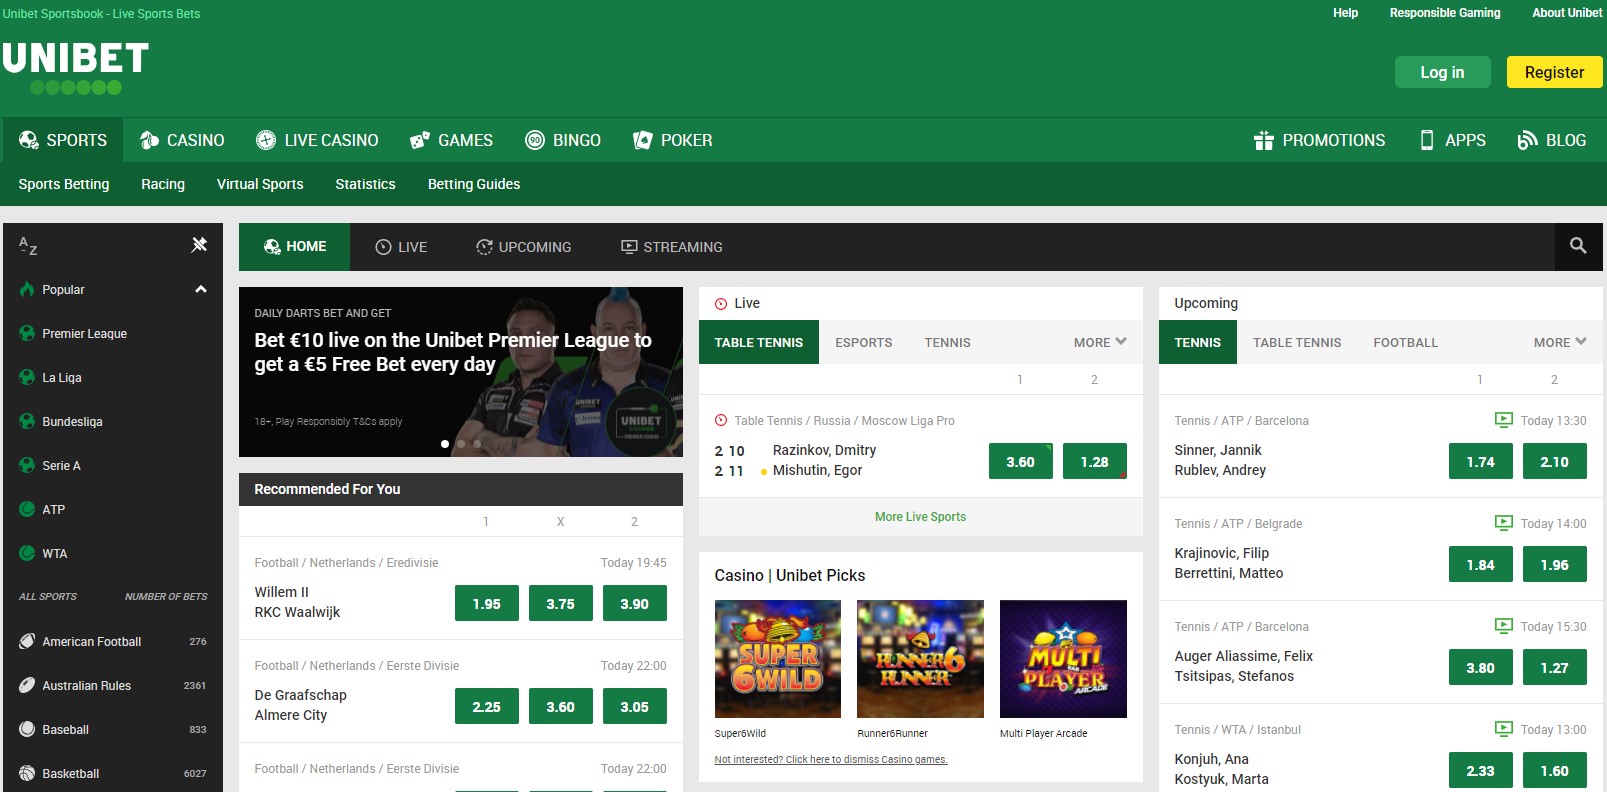Screen dimensions: 1607x792
Task: Select TENNIS tab in Live panel
Action: click(948, 342)
